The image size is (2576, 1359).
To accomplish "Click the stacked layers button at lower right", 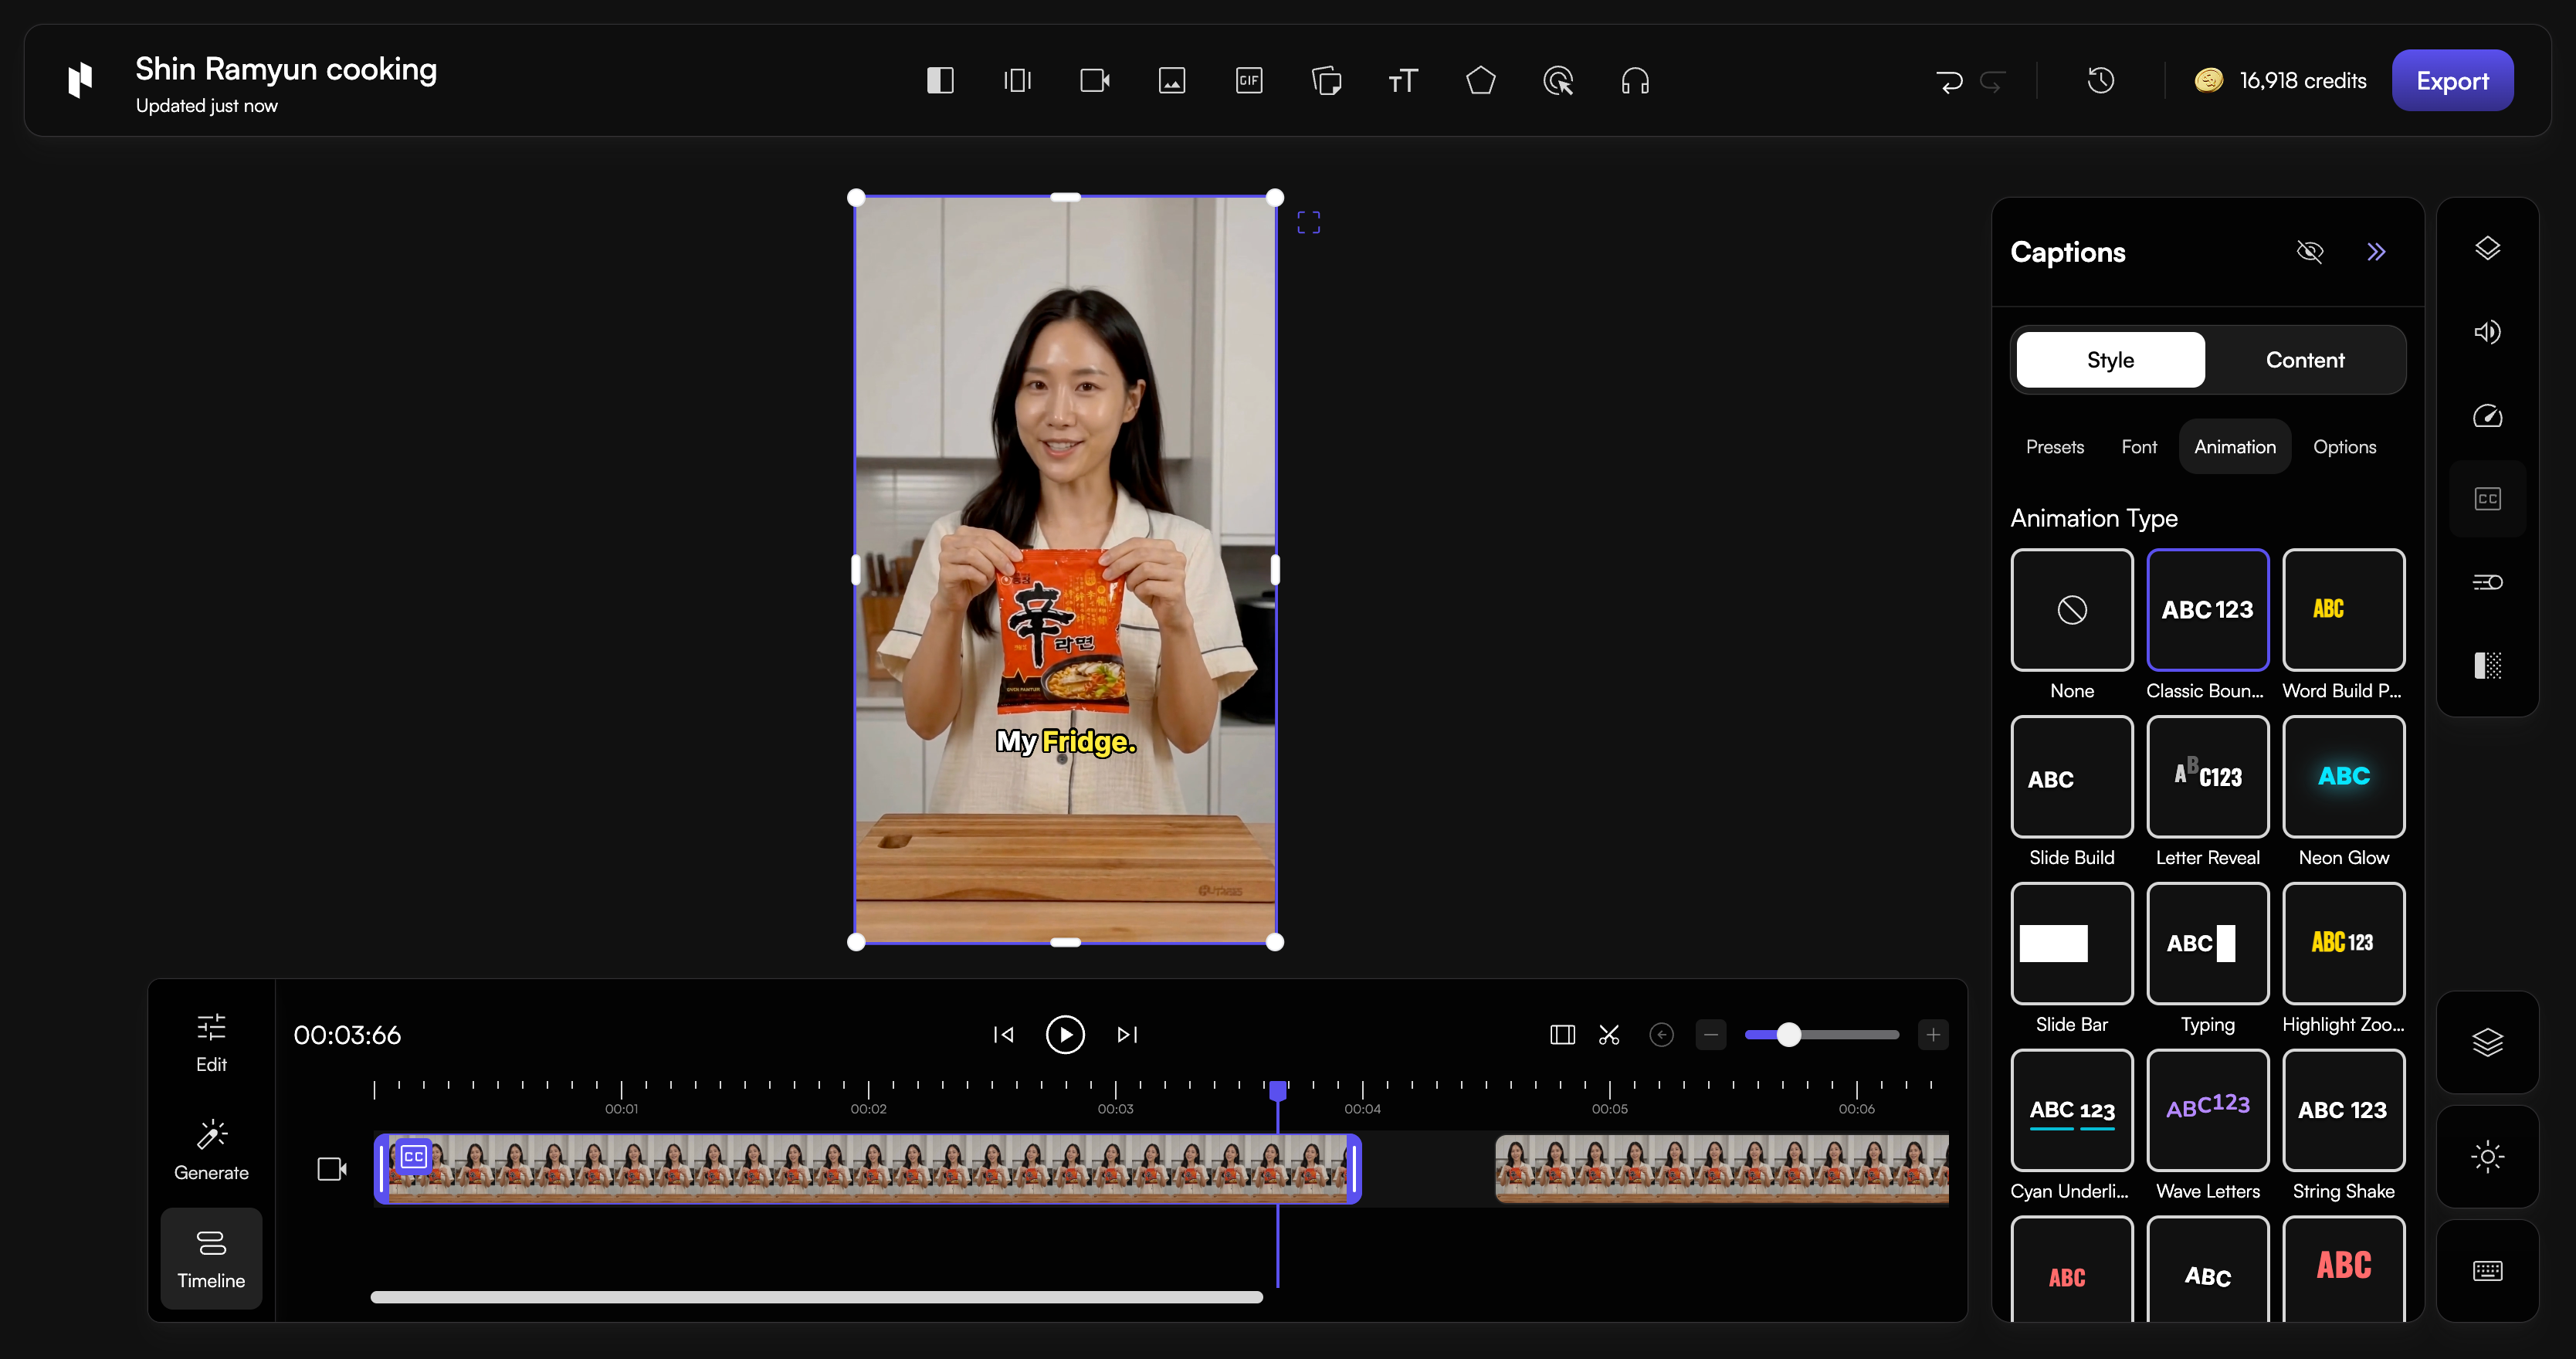I will 2488,1042.
